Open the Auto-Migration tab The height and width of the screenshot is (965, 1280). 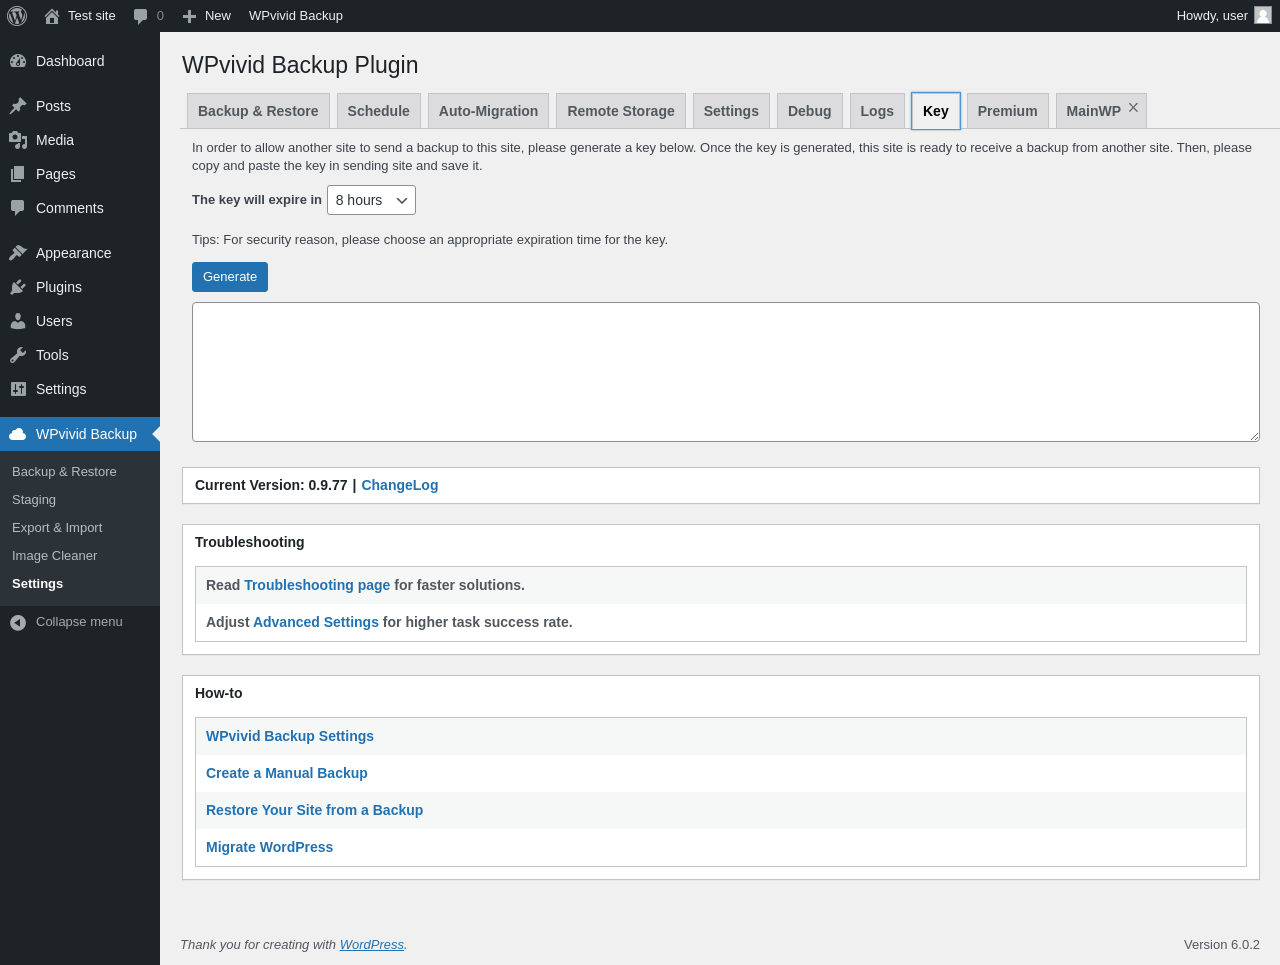click(488, 111)
